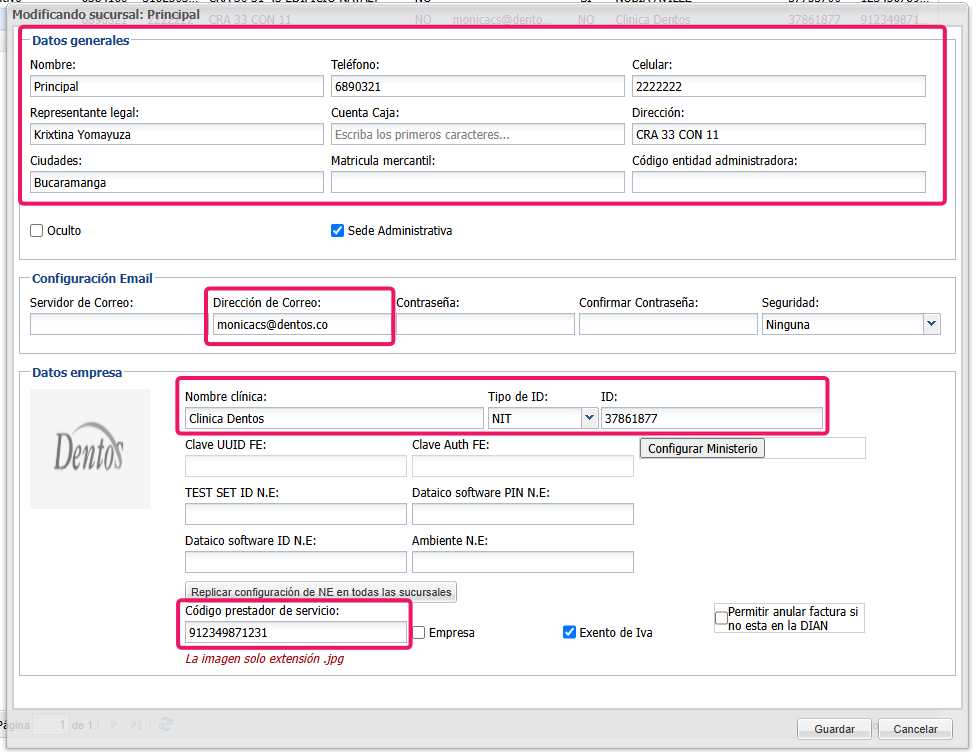The image size is (976, 755).
Task: Click the Dentos logo image
Action: [x=90, y=449]
